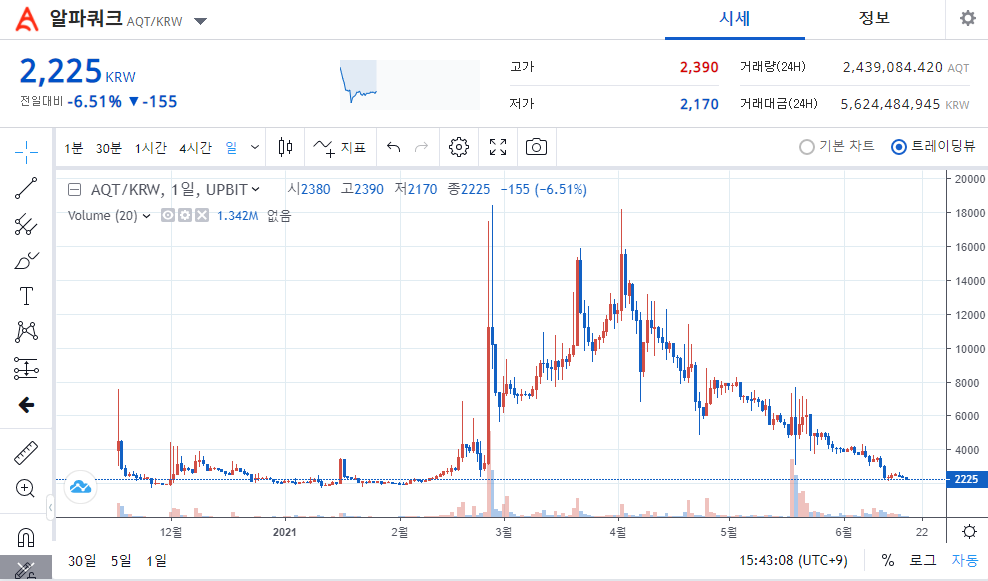This screenshot has height=581, width=988.
Task: Toggle 로그 logarithmic scale
Action: (922, 560)
